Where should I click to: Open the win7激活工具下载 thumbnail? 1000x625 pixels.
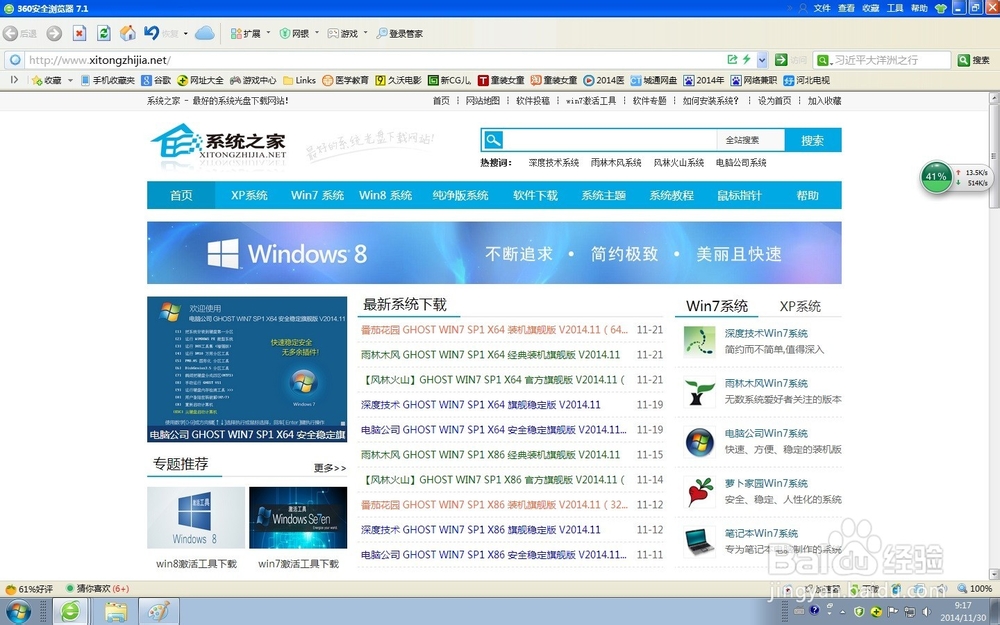pyautogui.click(x=298, y=518)
